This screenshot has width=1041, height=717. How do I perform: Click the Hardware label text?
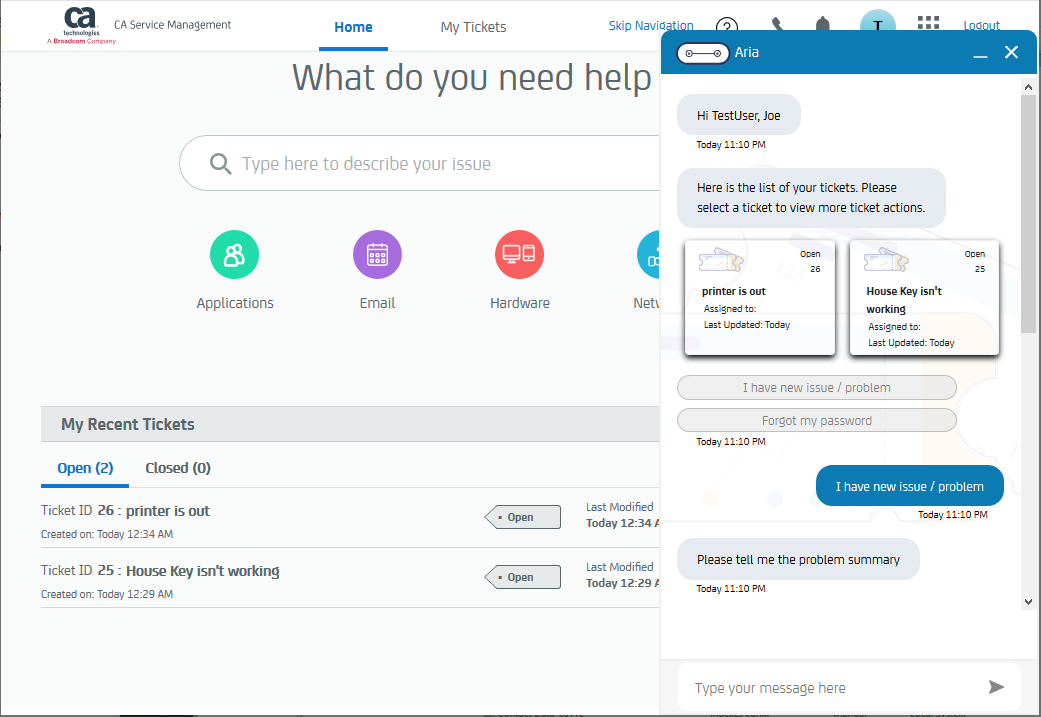point(520,303)
